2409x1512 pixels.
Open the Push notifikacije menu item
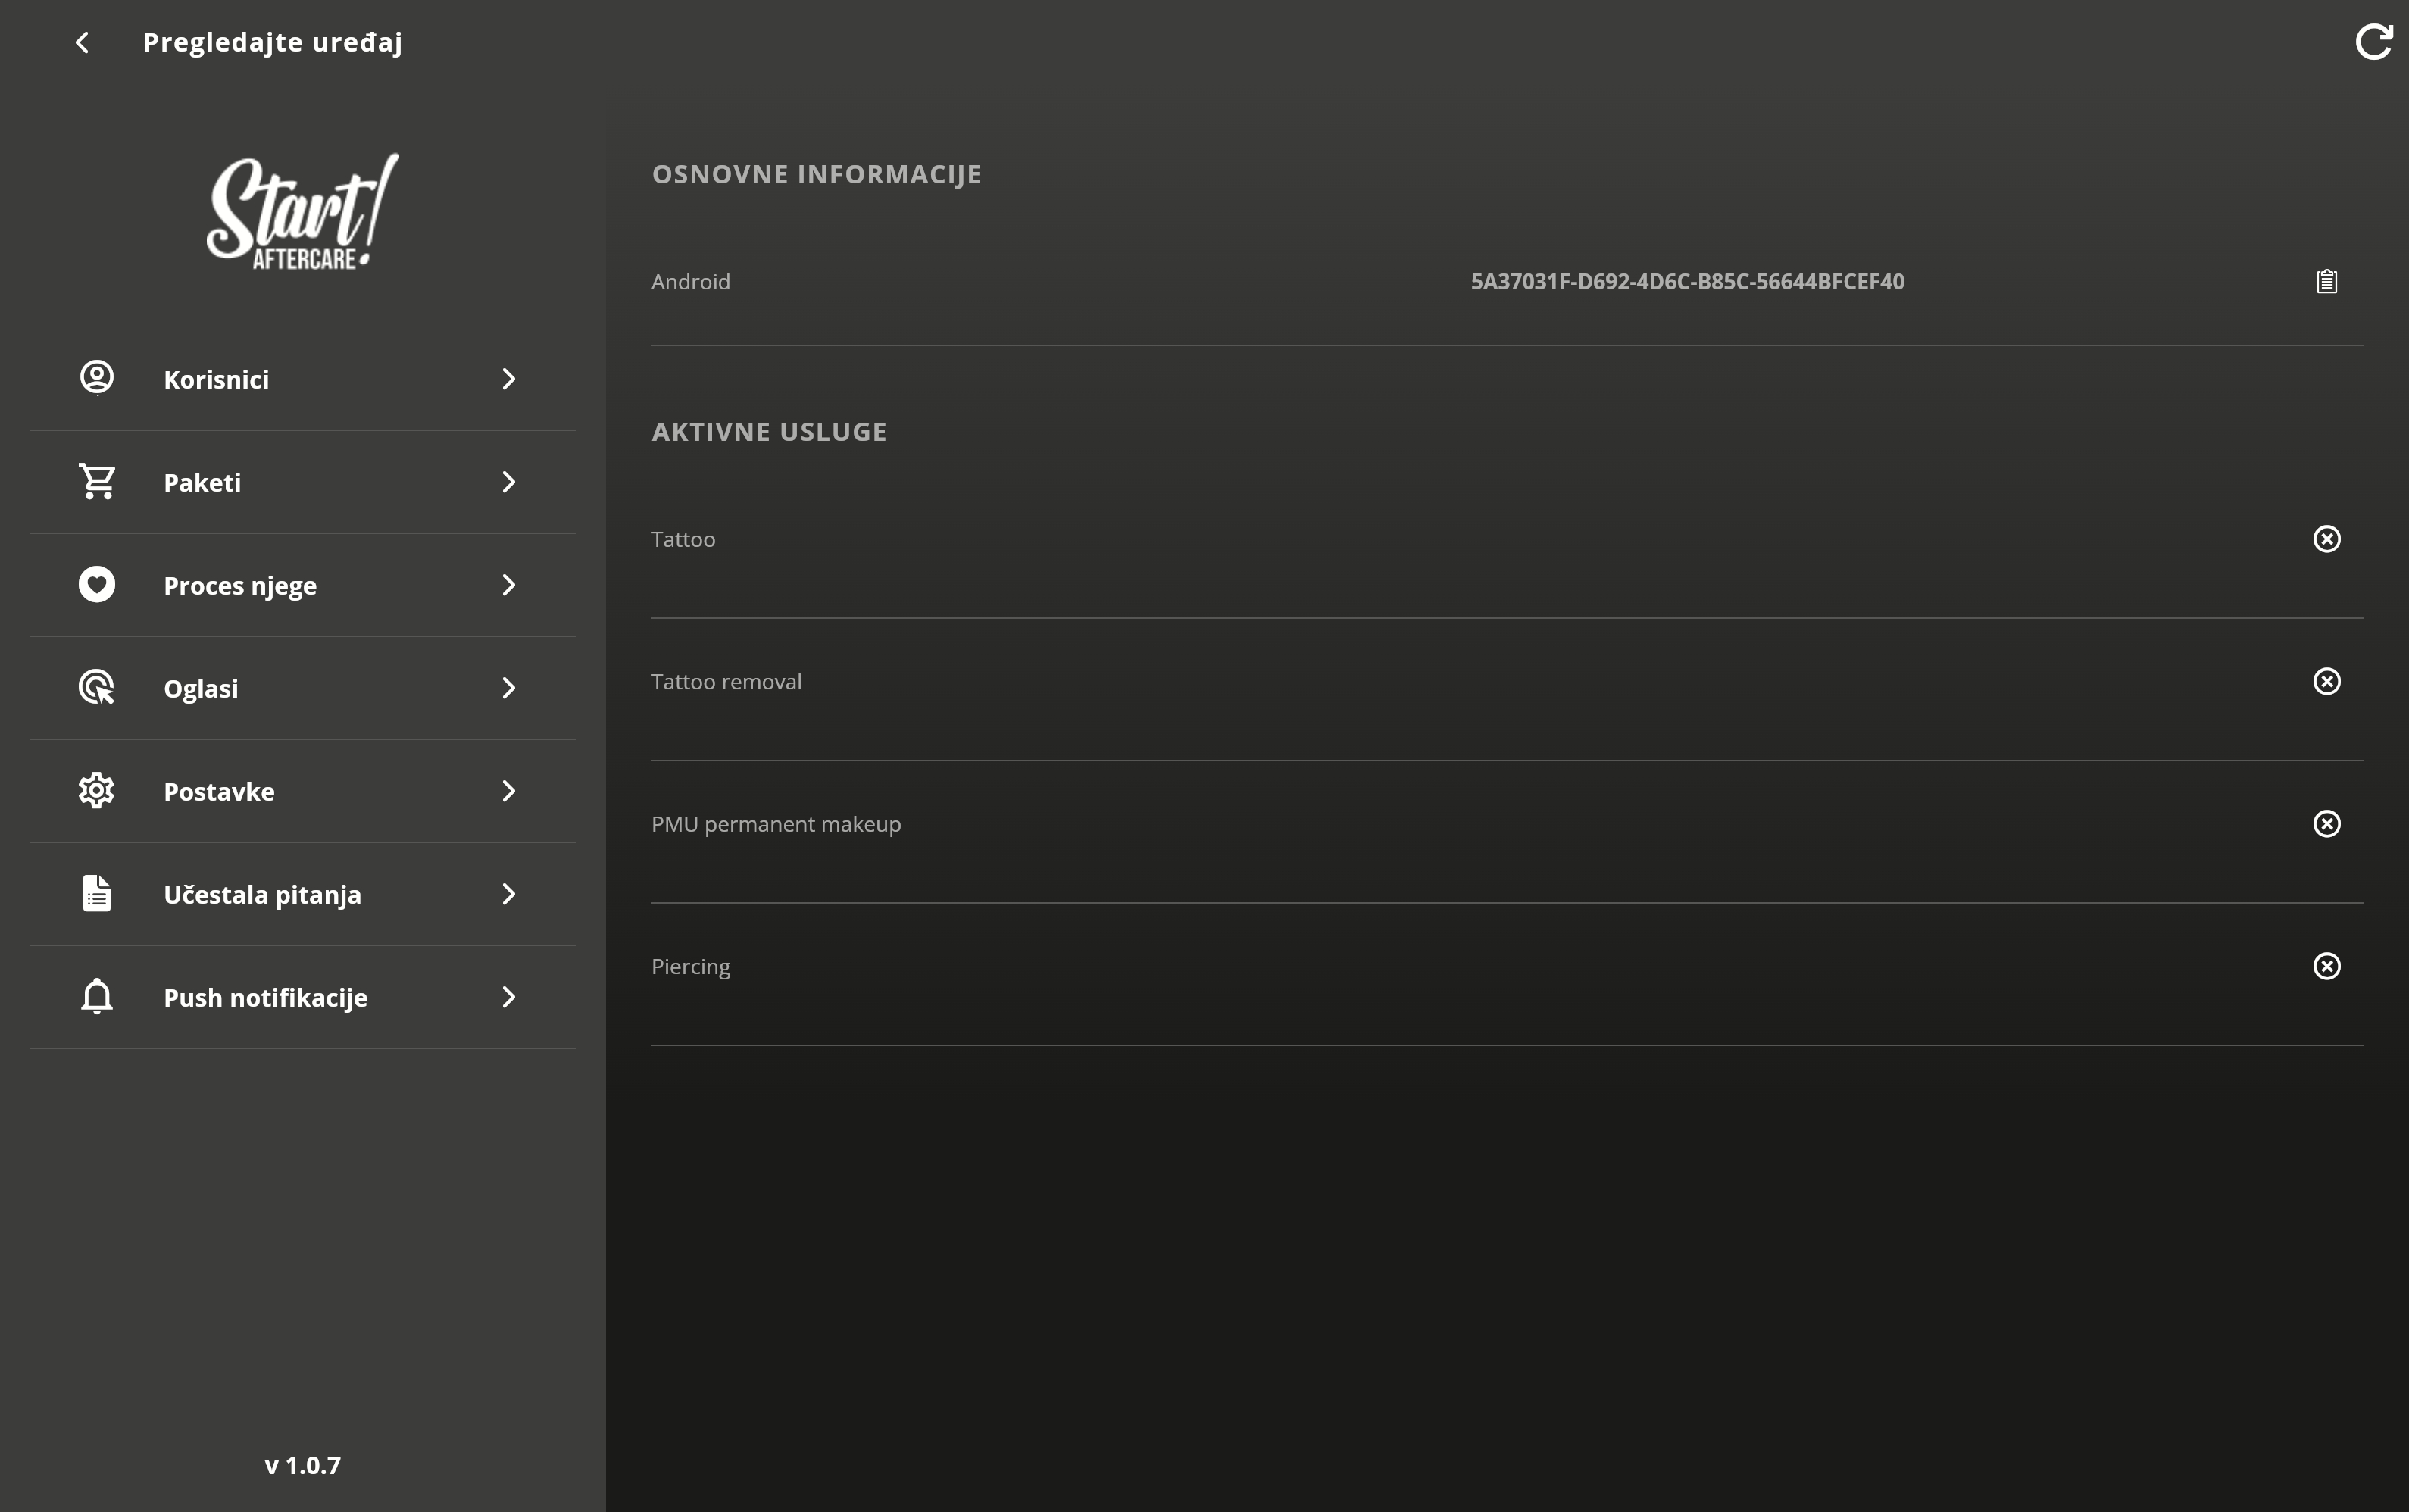[x=265, y=998]
